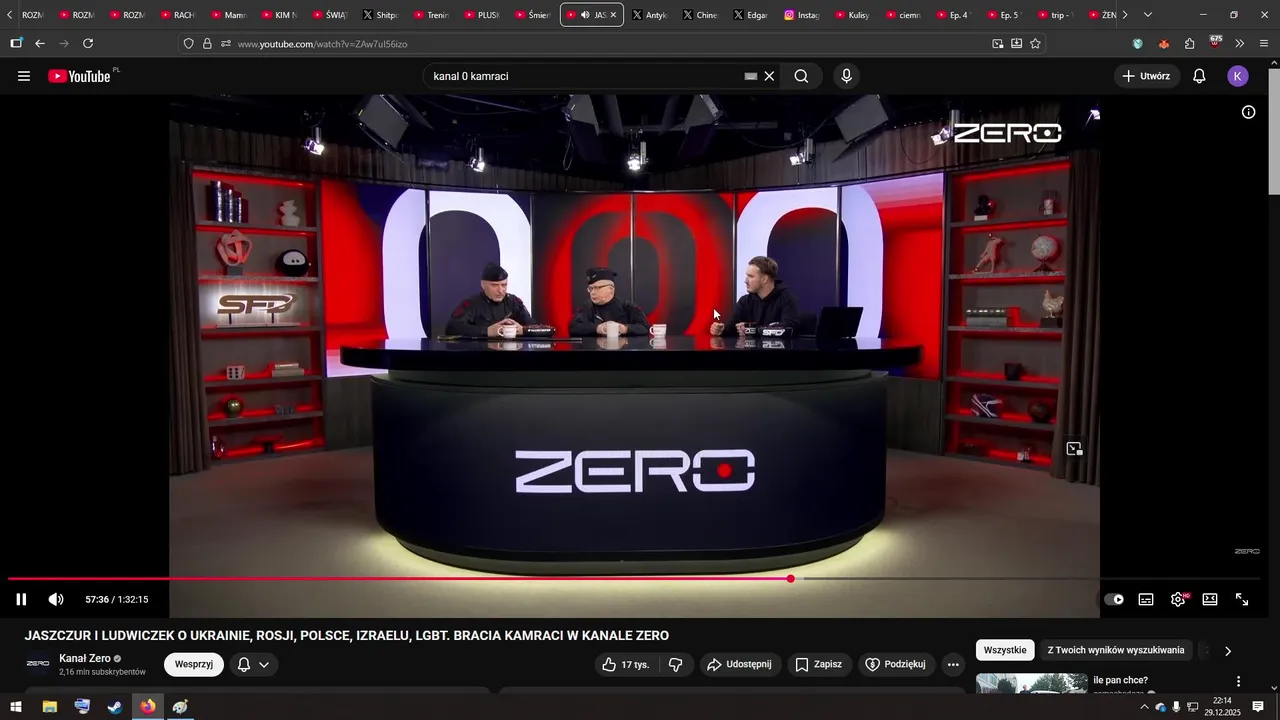Open the on-screen keyboard icon in search

751,76
